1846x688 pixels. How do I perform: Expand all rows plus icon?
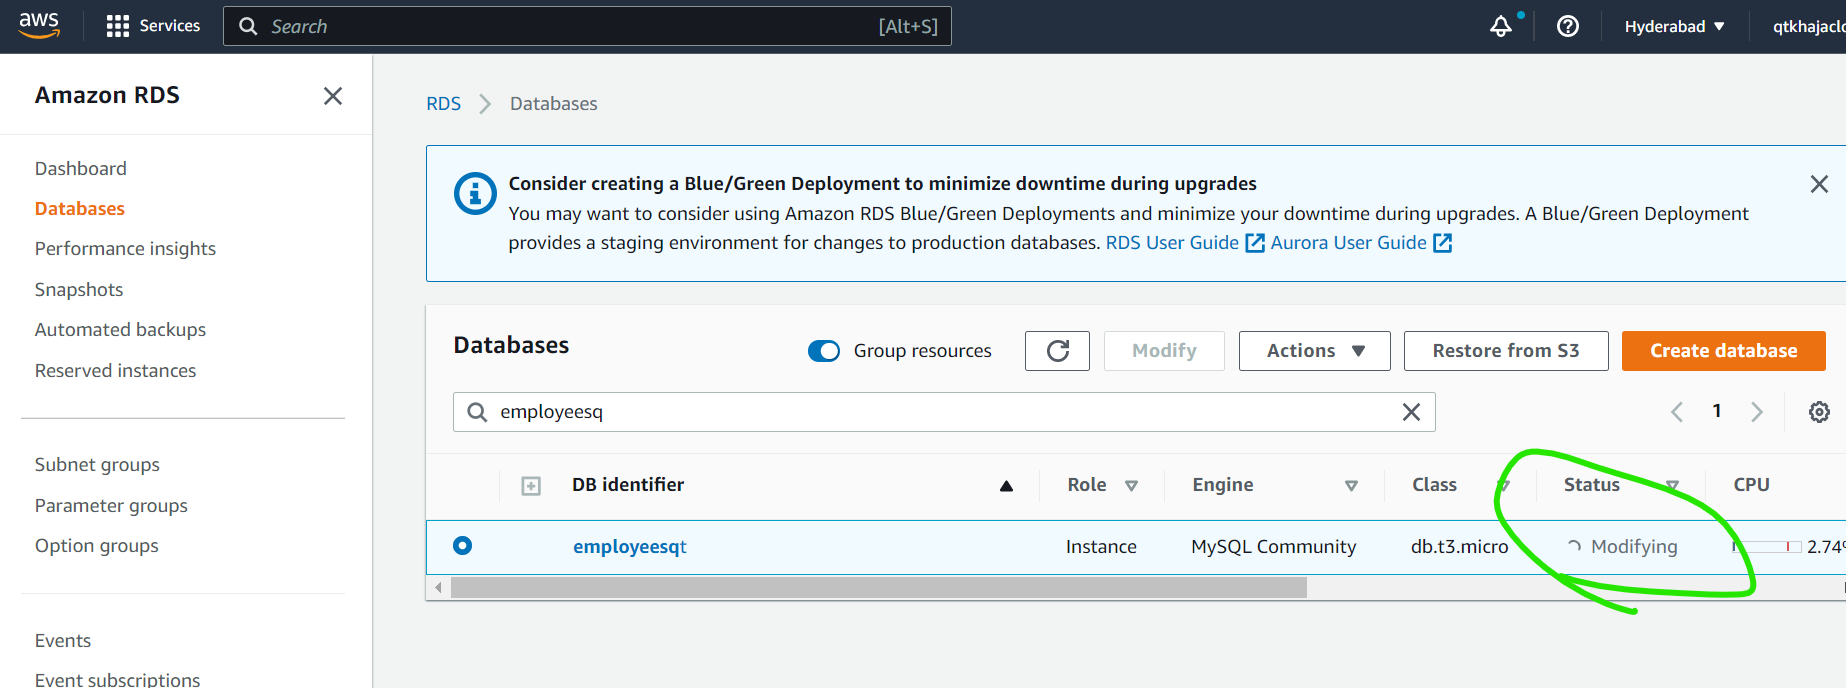coord(531,486)
